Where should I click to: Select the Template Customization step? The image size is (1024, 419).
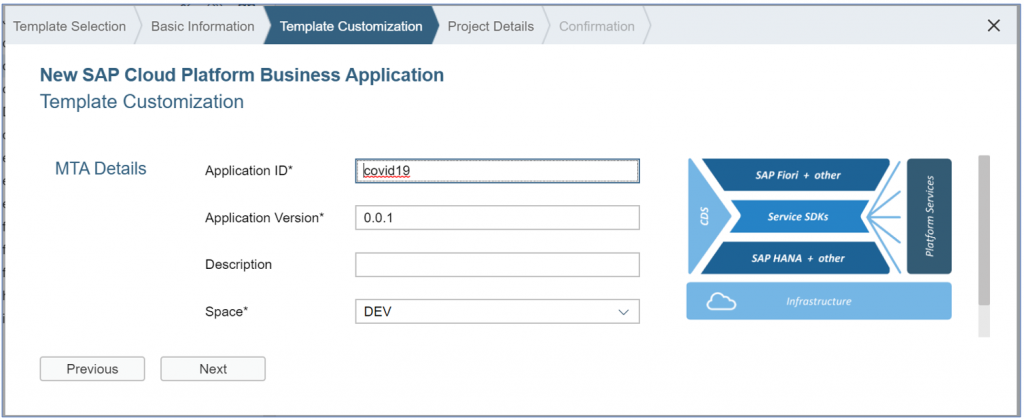tap(351, 26)
